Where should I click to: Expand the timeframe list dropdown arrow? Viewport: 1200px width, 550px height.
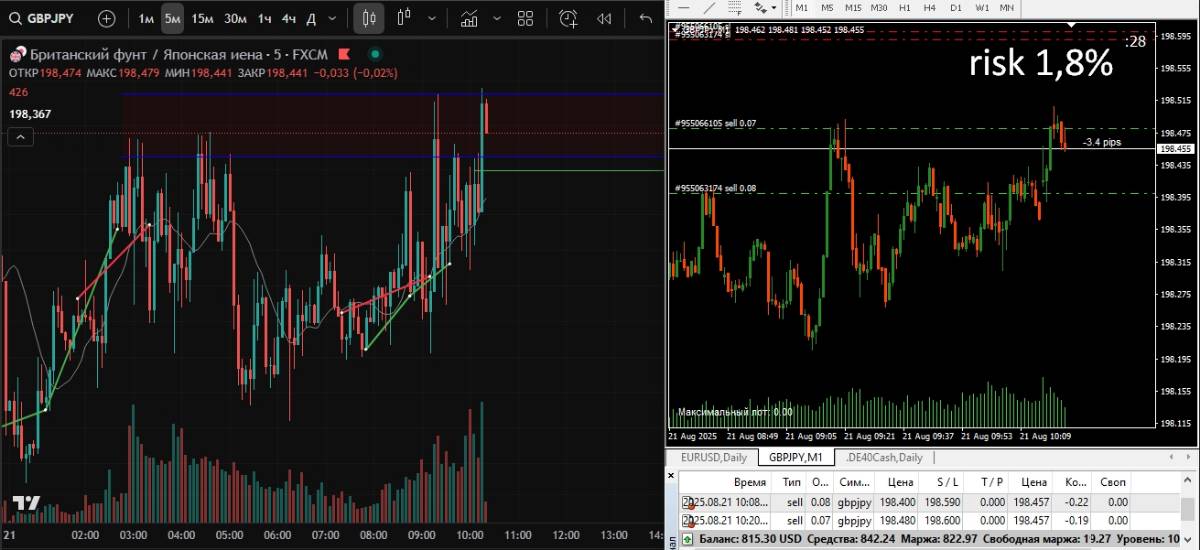[x=332, y=18]
